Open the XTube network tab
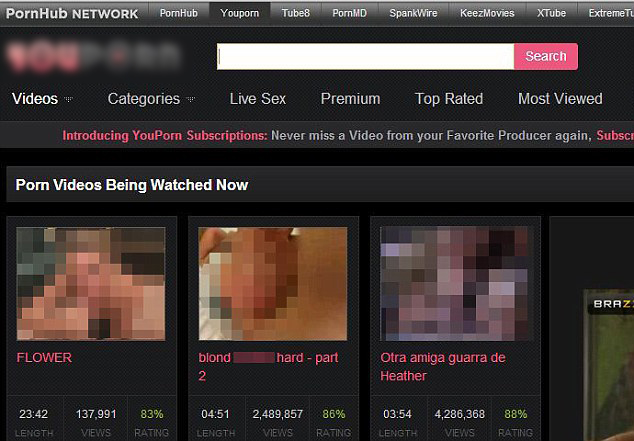This screenshot has width=634, height=441. click(552, 13)
